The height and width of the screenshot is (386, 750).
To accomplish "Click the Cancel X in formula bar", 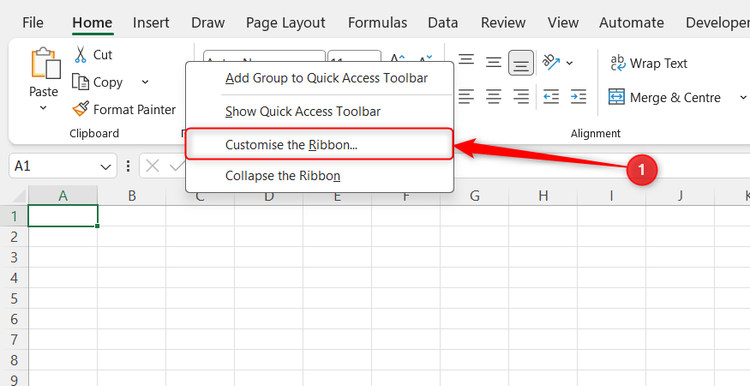I will point(152,166).
